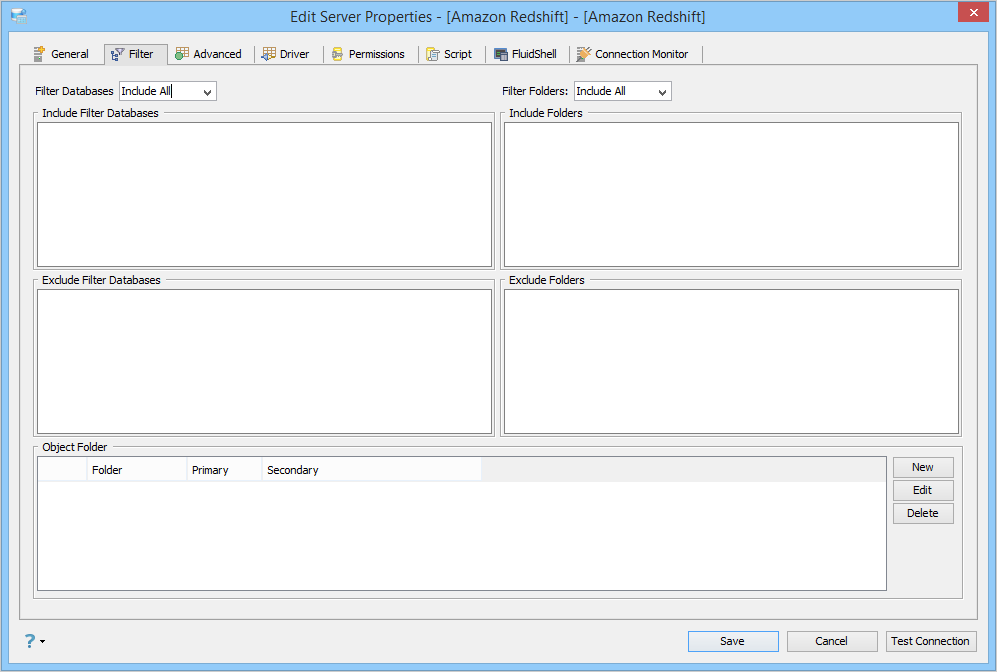The image size is (997, 672).
Task: Click the help question mark icon
Action: click(29, 641)
